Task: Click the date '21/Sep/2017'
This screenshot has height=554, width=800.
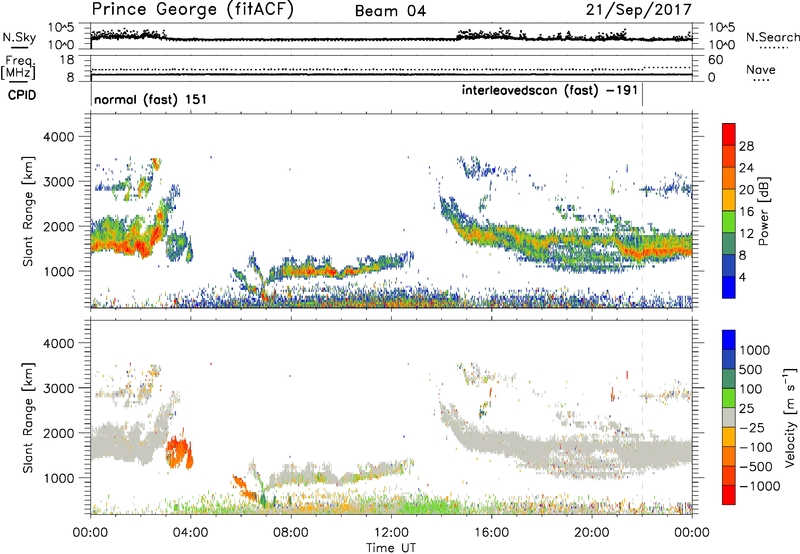Action: coord(639,10)
